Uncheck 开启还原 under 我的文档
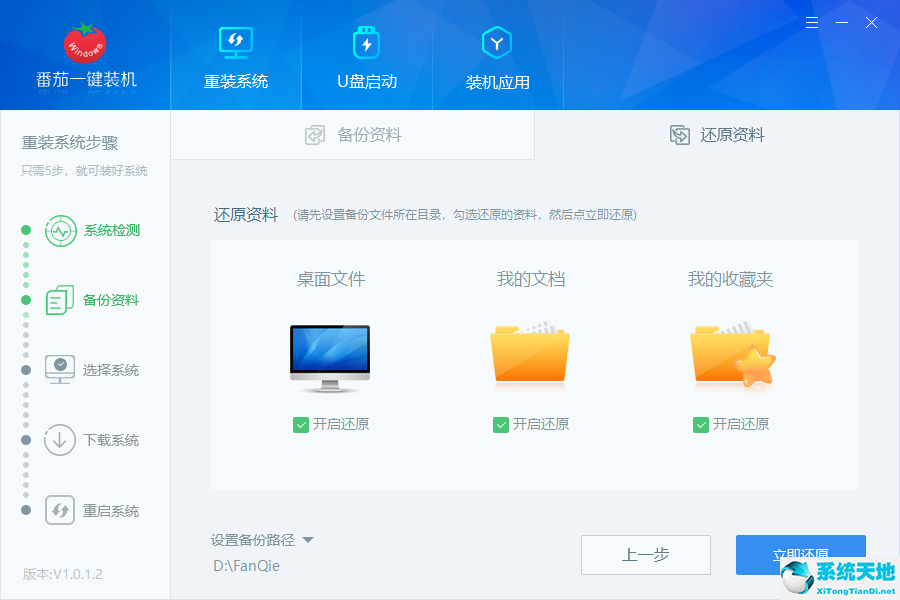900x600 pixels. pyautogui.click(x=500, y=424)
